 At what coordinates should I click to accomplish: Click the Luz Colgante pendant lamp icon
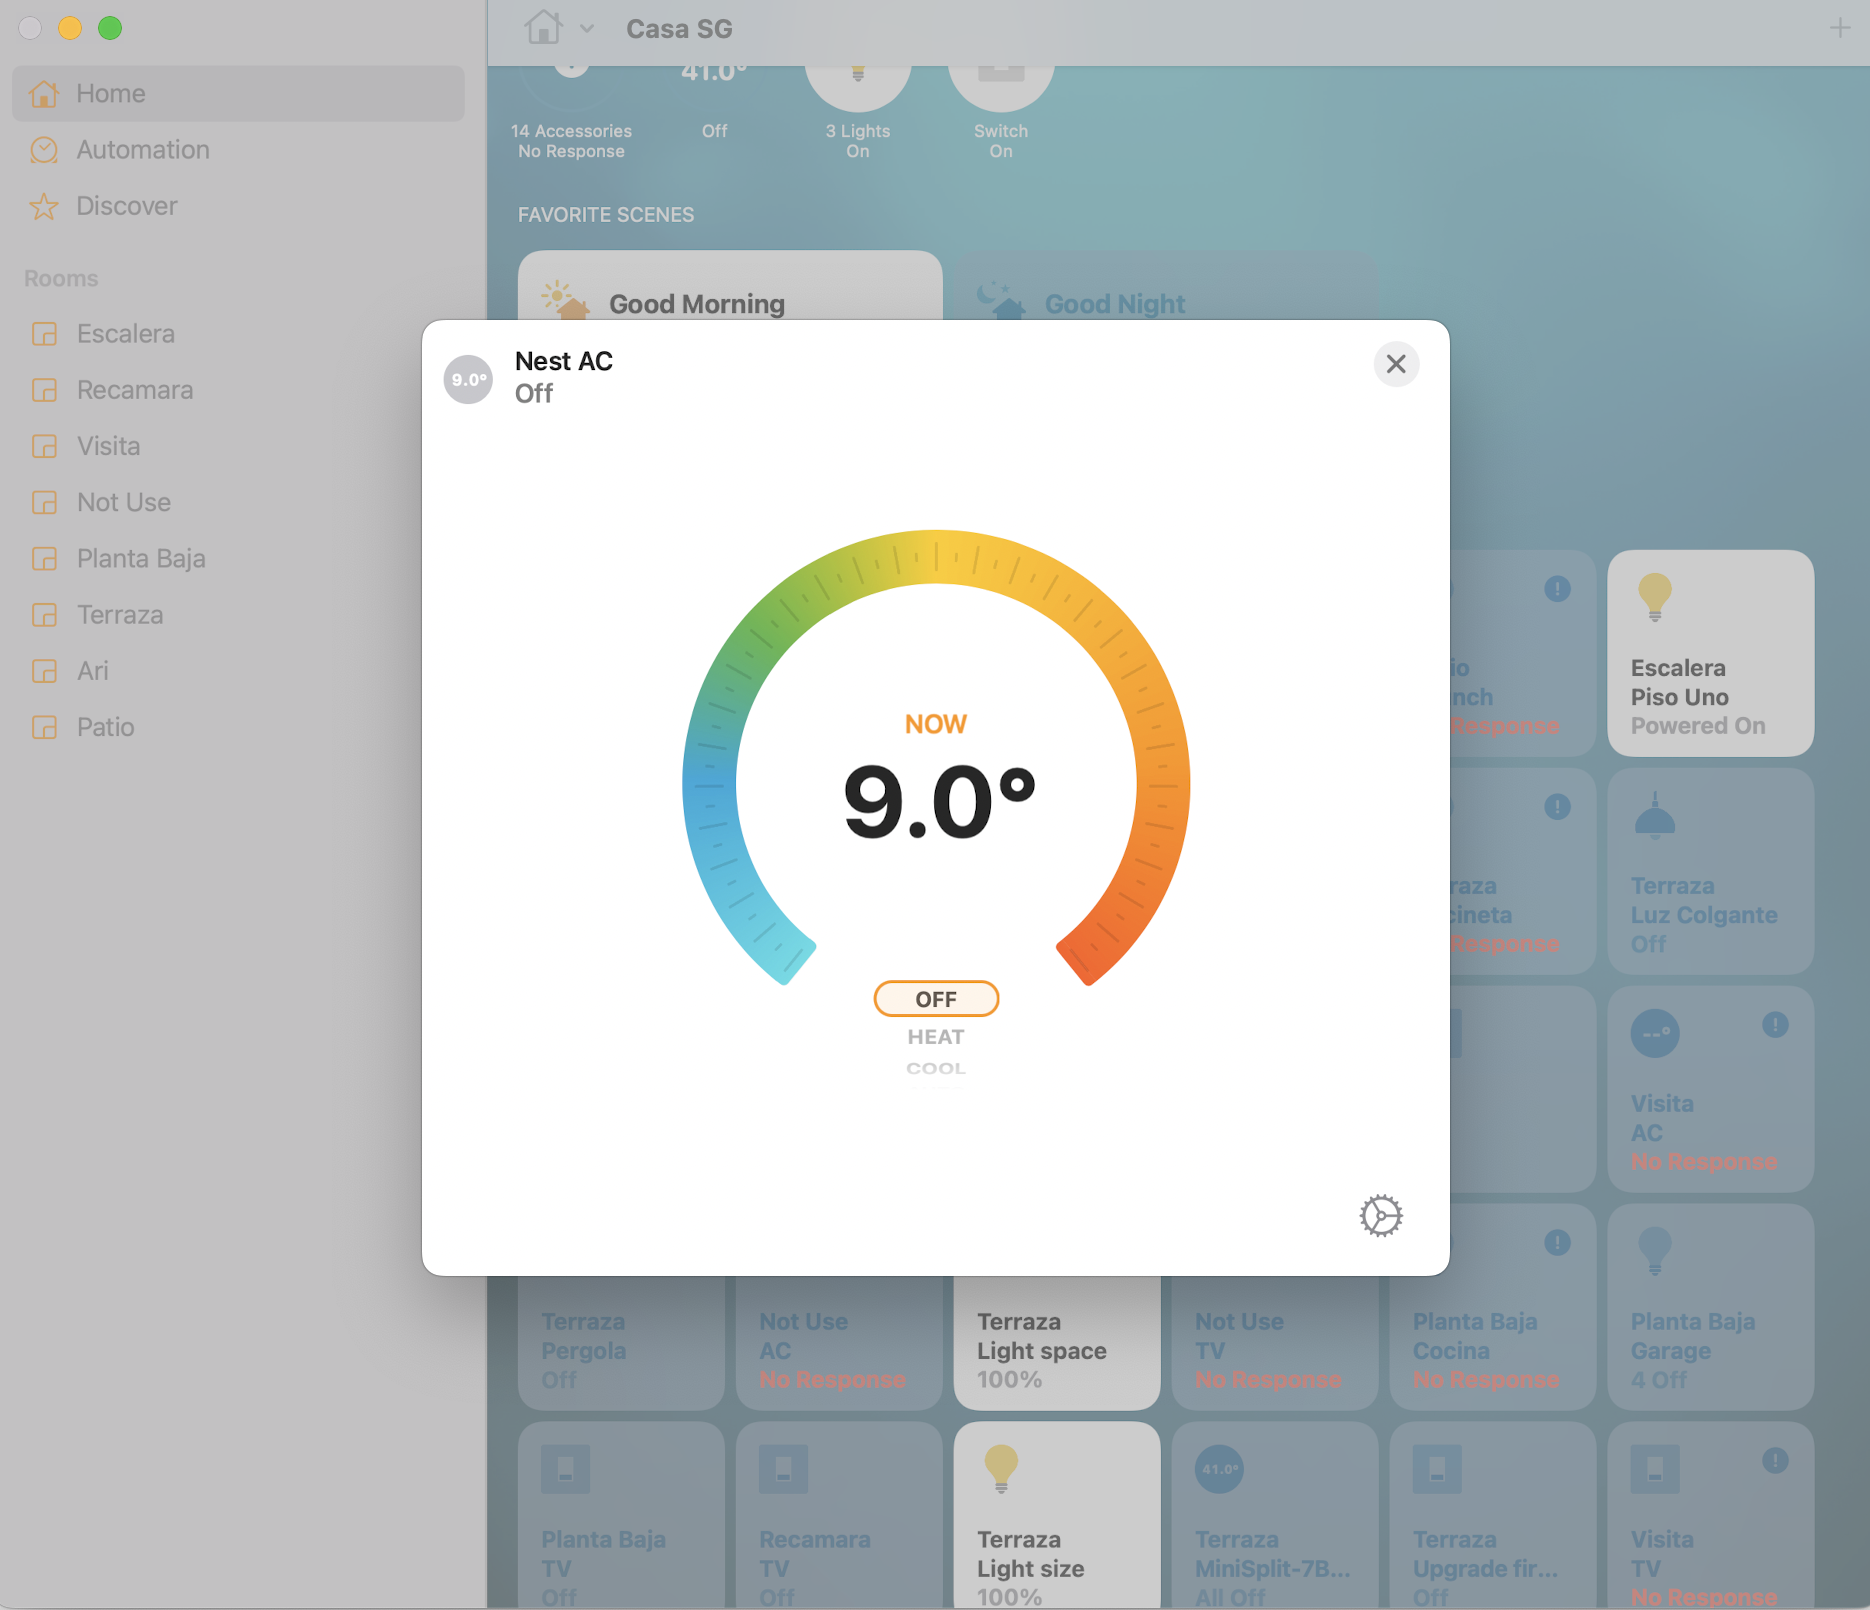click(1654, 815)
